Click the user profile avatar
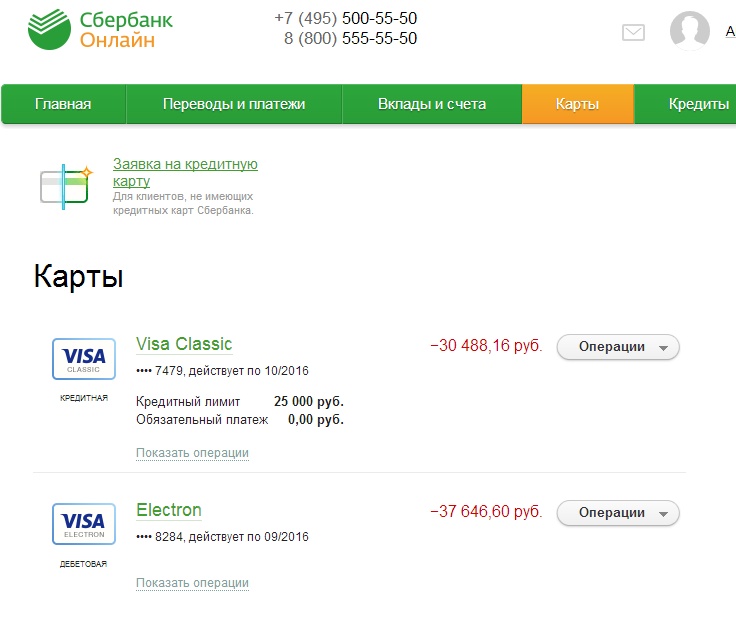The image size is (736, 633). tap(689, 31)
